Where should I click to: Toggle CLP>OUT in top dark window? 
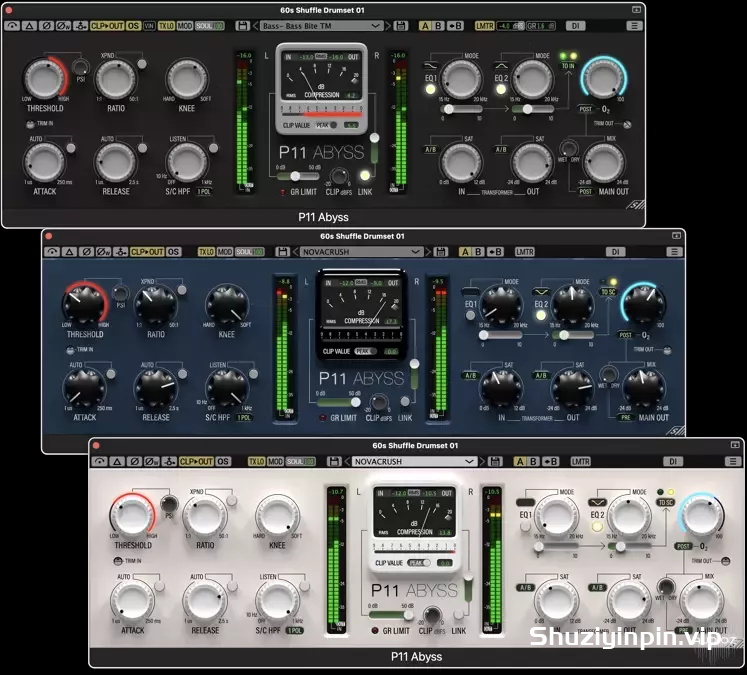click(107, 26)
